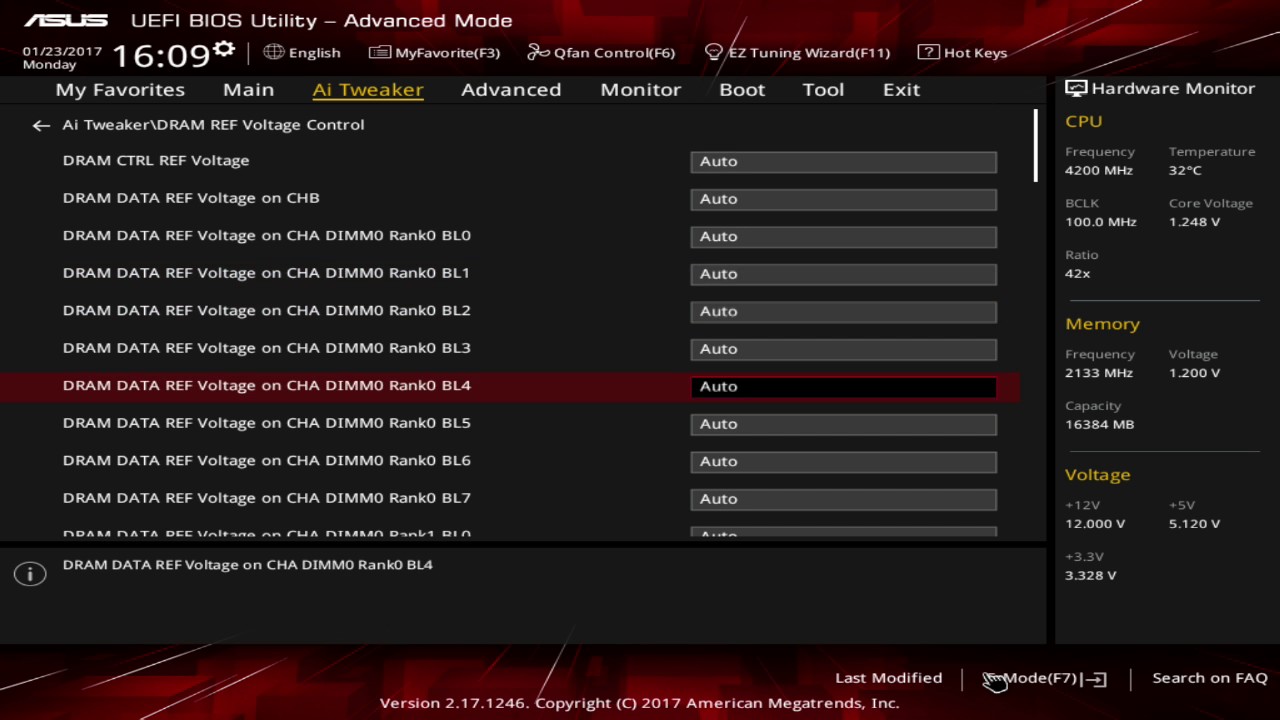The image size is (1280, 720).
Task: Select the CHA DIMM0 Rank0 BL3 label
Action: [266, 348]
